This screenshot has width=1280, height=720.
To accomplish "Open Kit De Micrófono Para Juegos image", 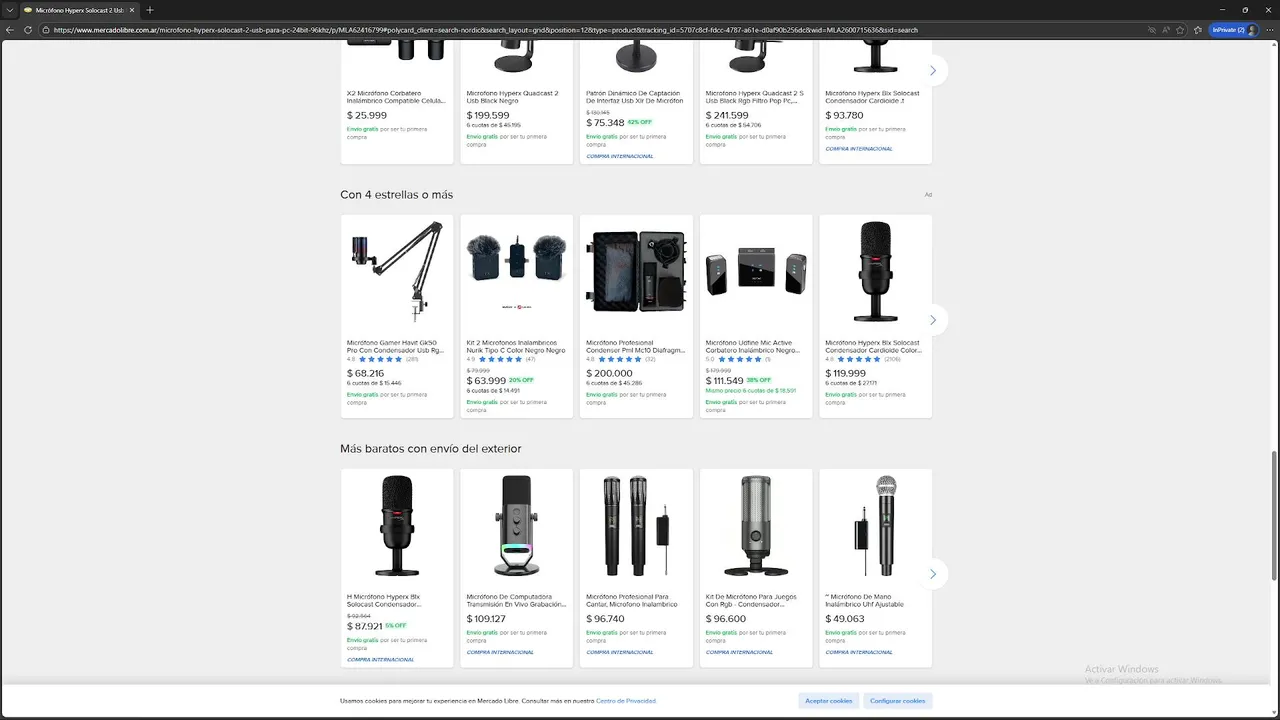I will coord(756,527).
